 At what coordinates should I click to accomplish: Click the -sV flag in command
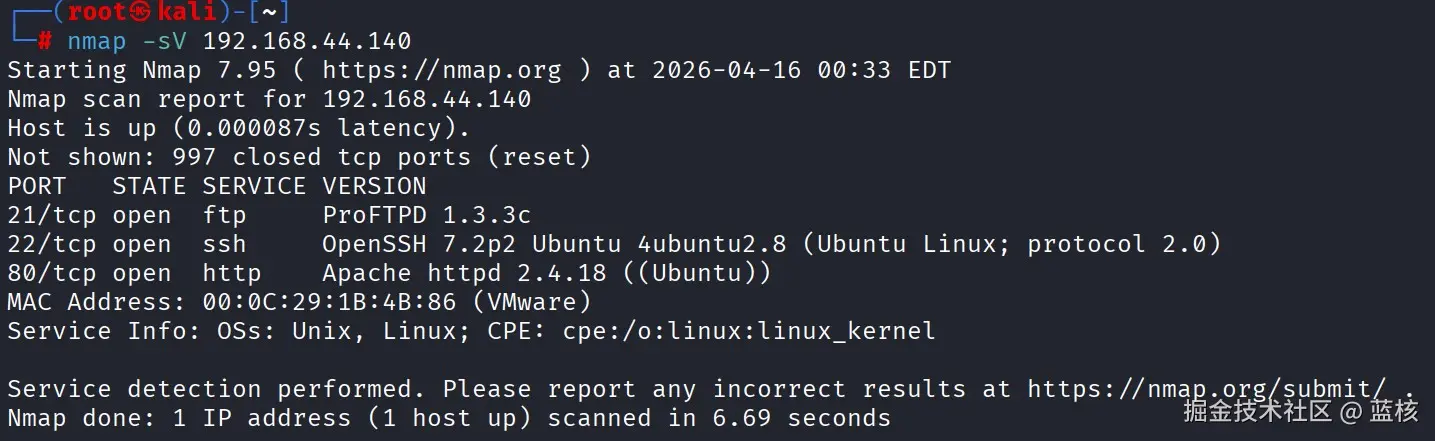pos(165,42)
